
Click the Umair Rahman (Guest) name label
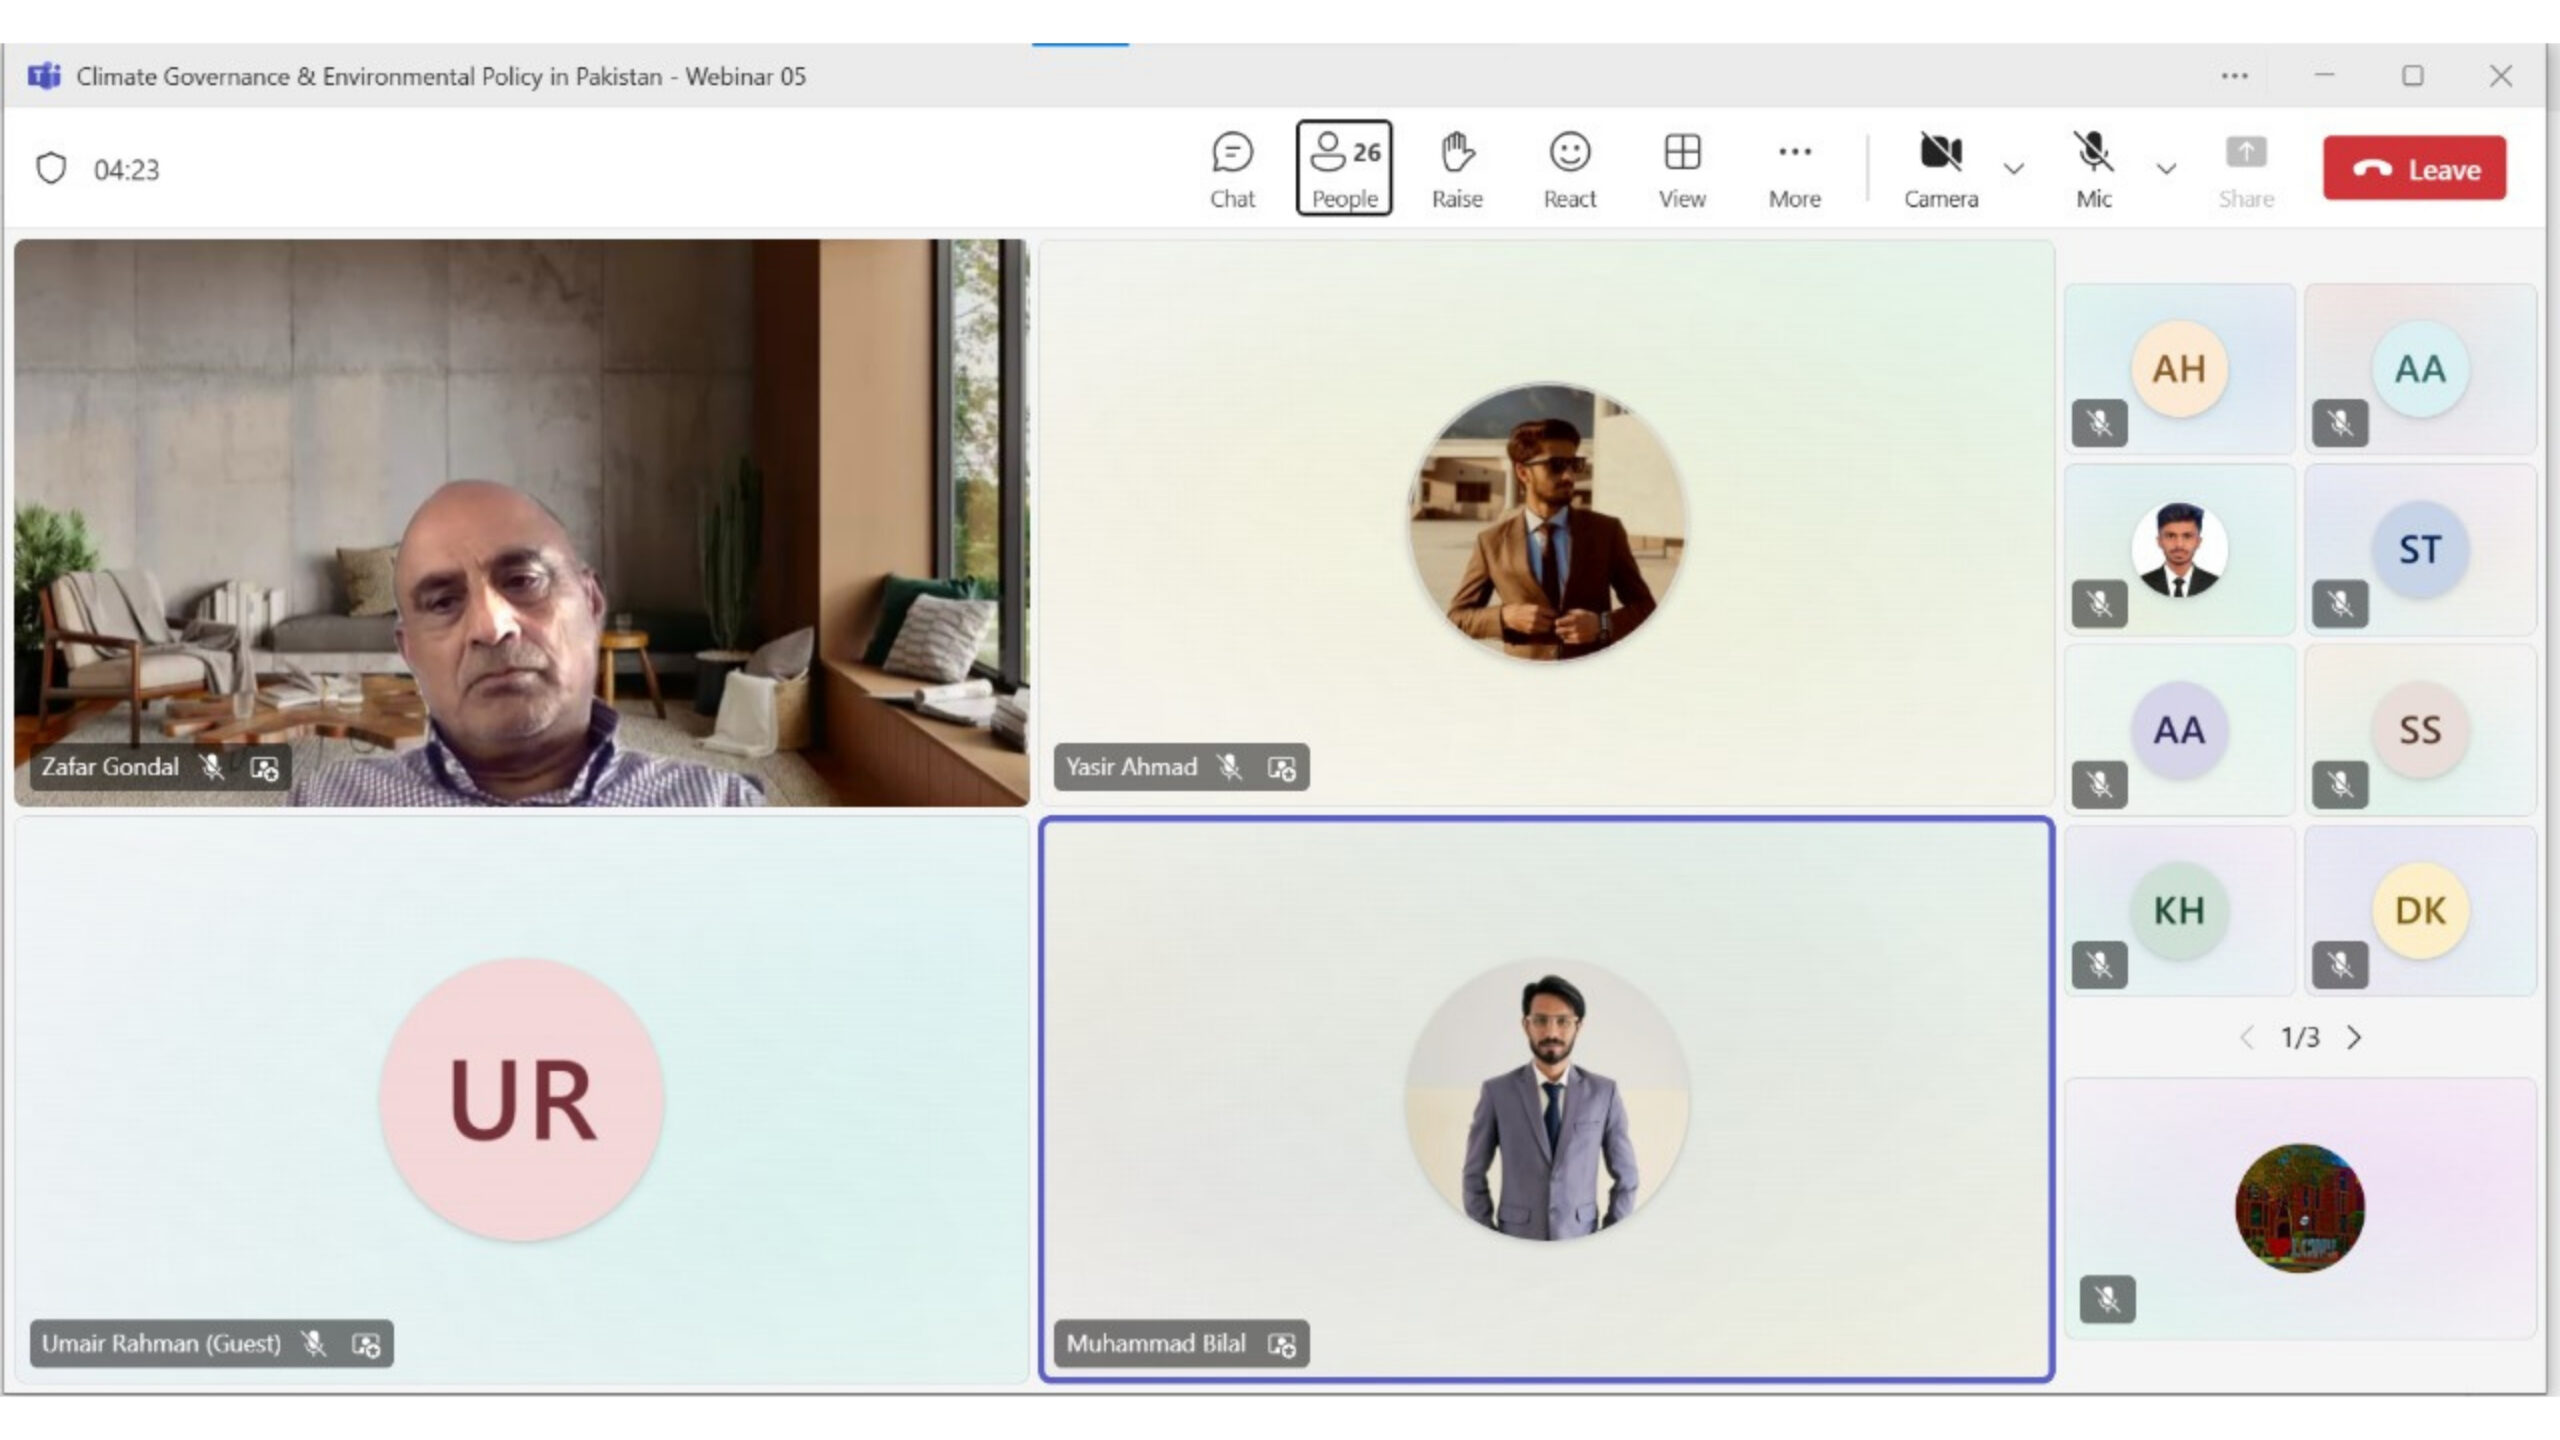[x=161, y=1343]
